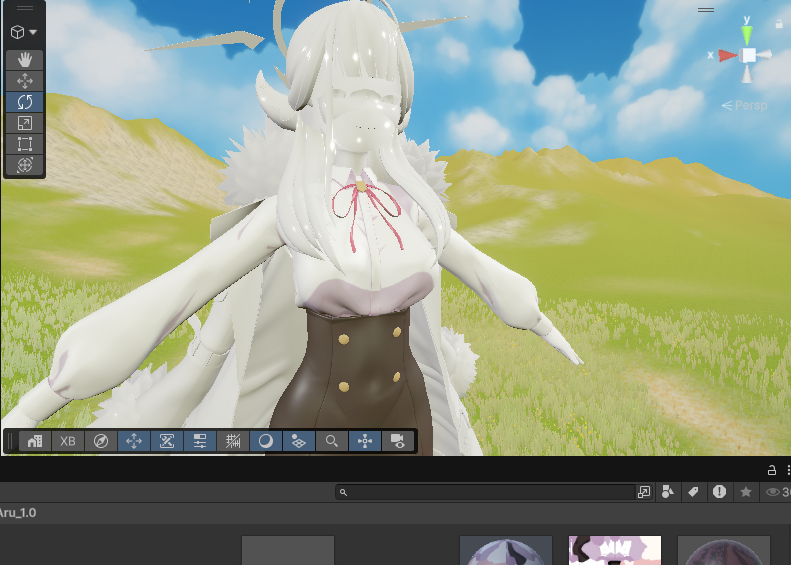
Task: Select the combined Transform tool
Action: pos(25,165)
